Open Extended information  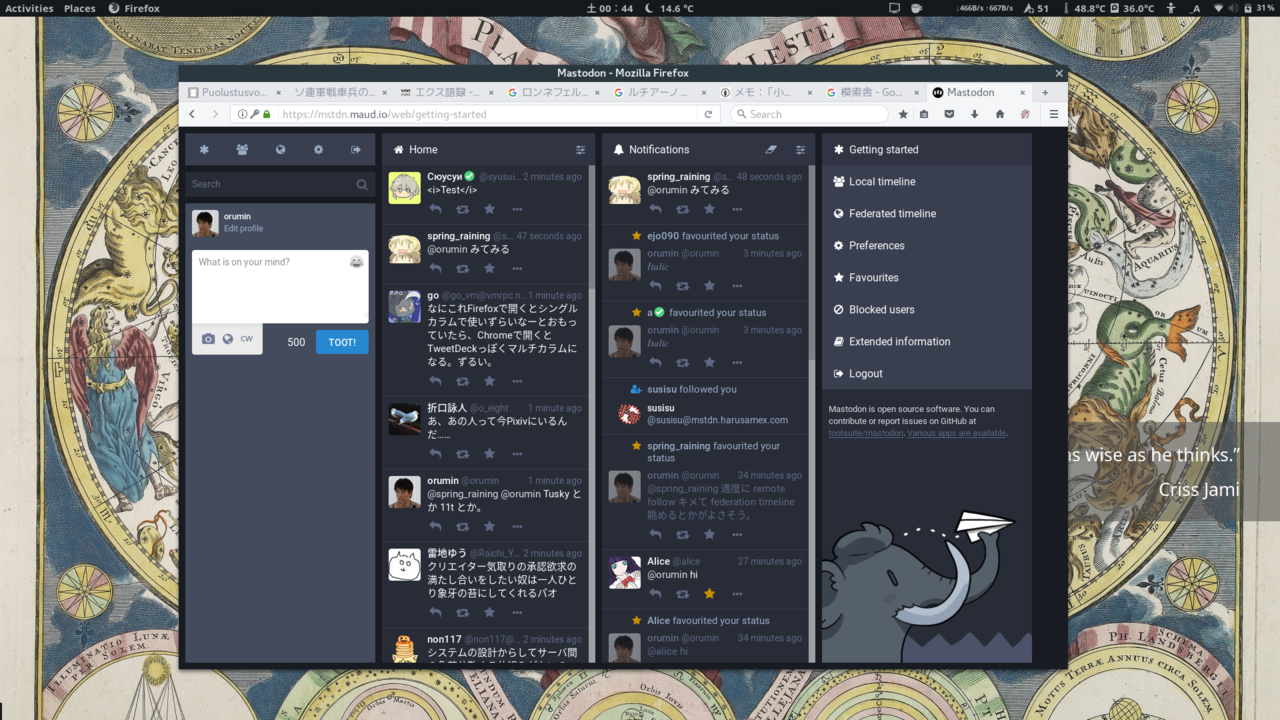pyautogui.click(x=927, y=342)
